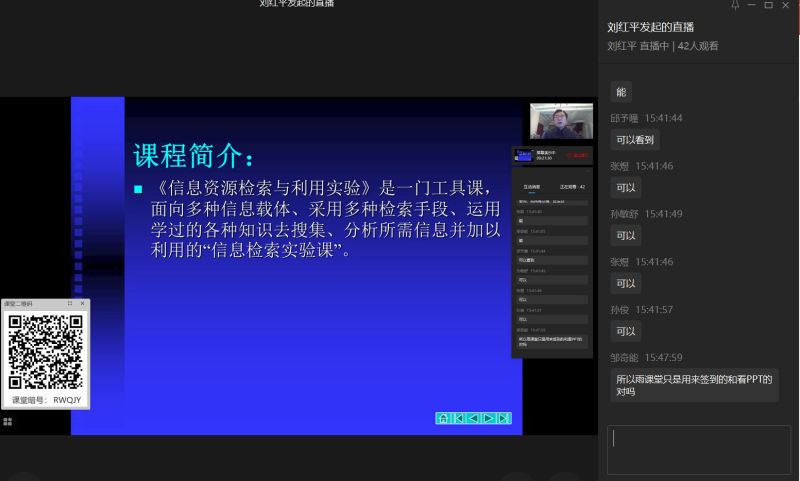Close the 课堂二维码 QR code popup

point(82,303)
